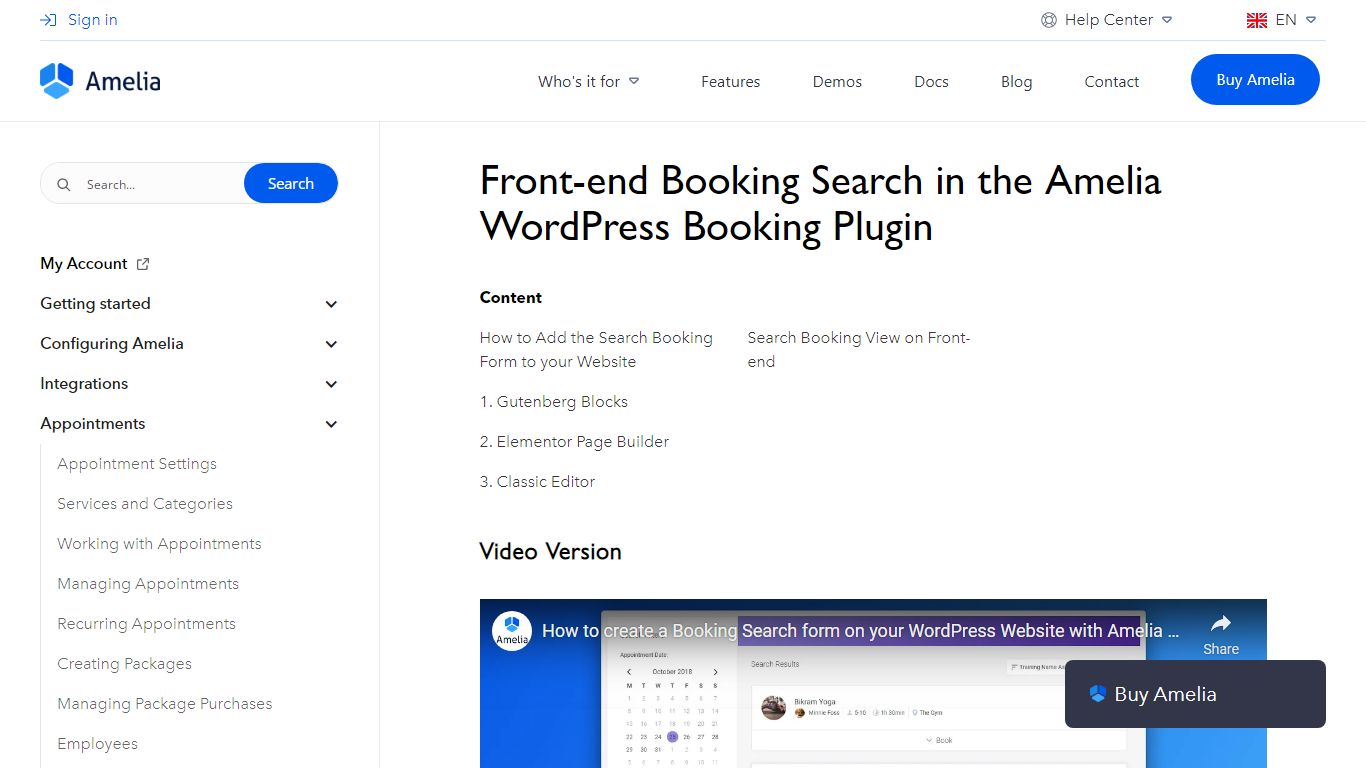Click the blue Buy Amelia header button
The height and width of the screenshot is (768, 1366).
[x=1255, y=80]
